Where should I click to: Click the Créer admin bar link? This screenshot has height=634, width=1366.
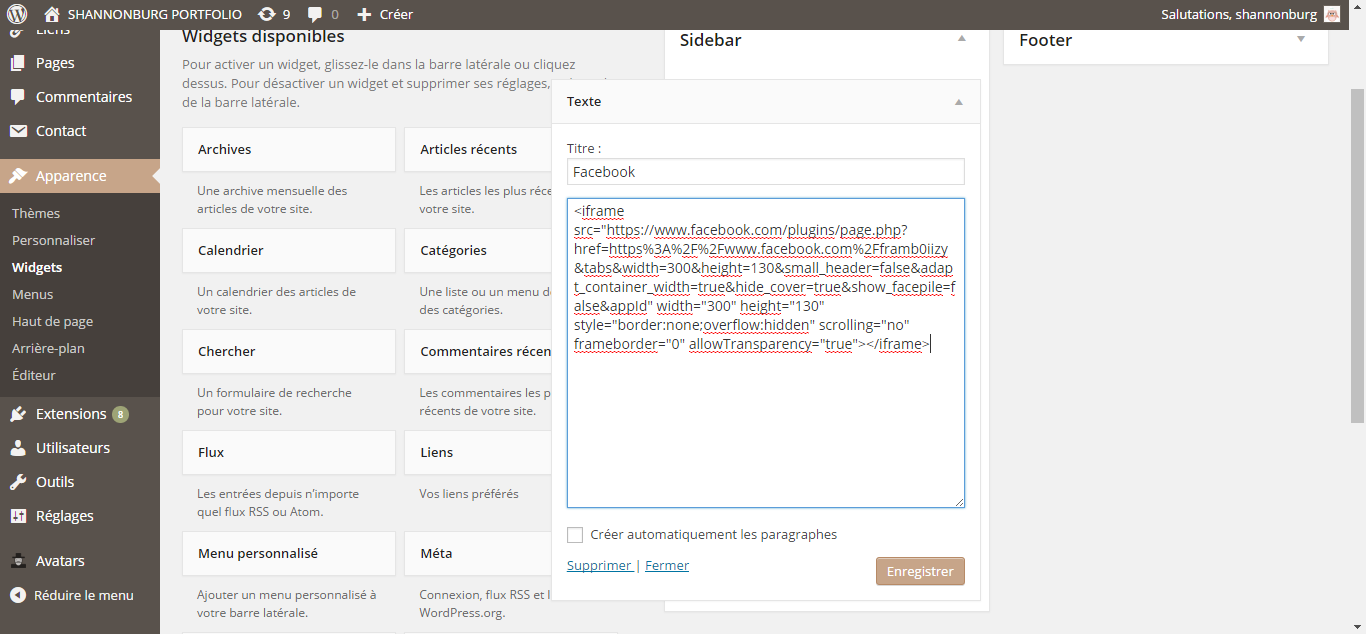click(396, 14)
